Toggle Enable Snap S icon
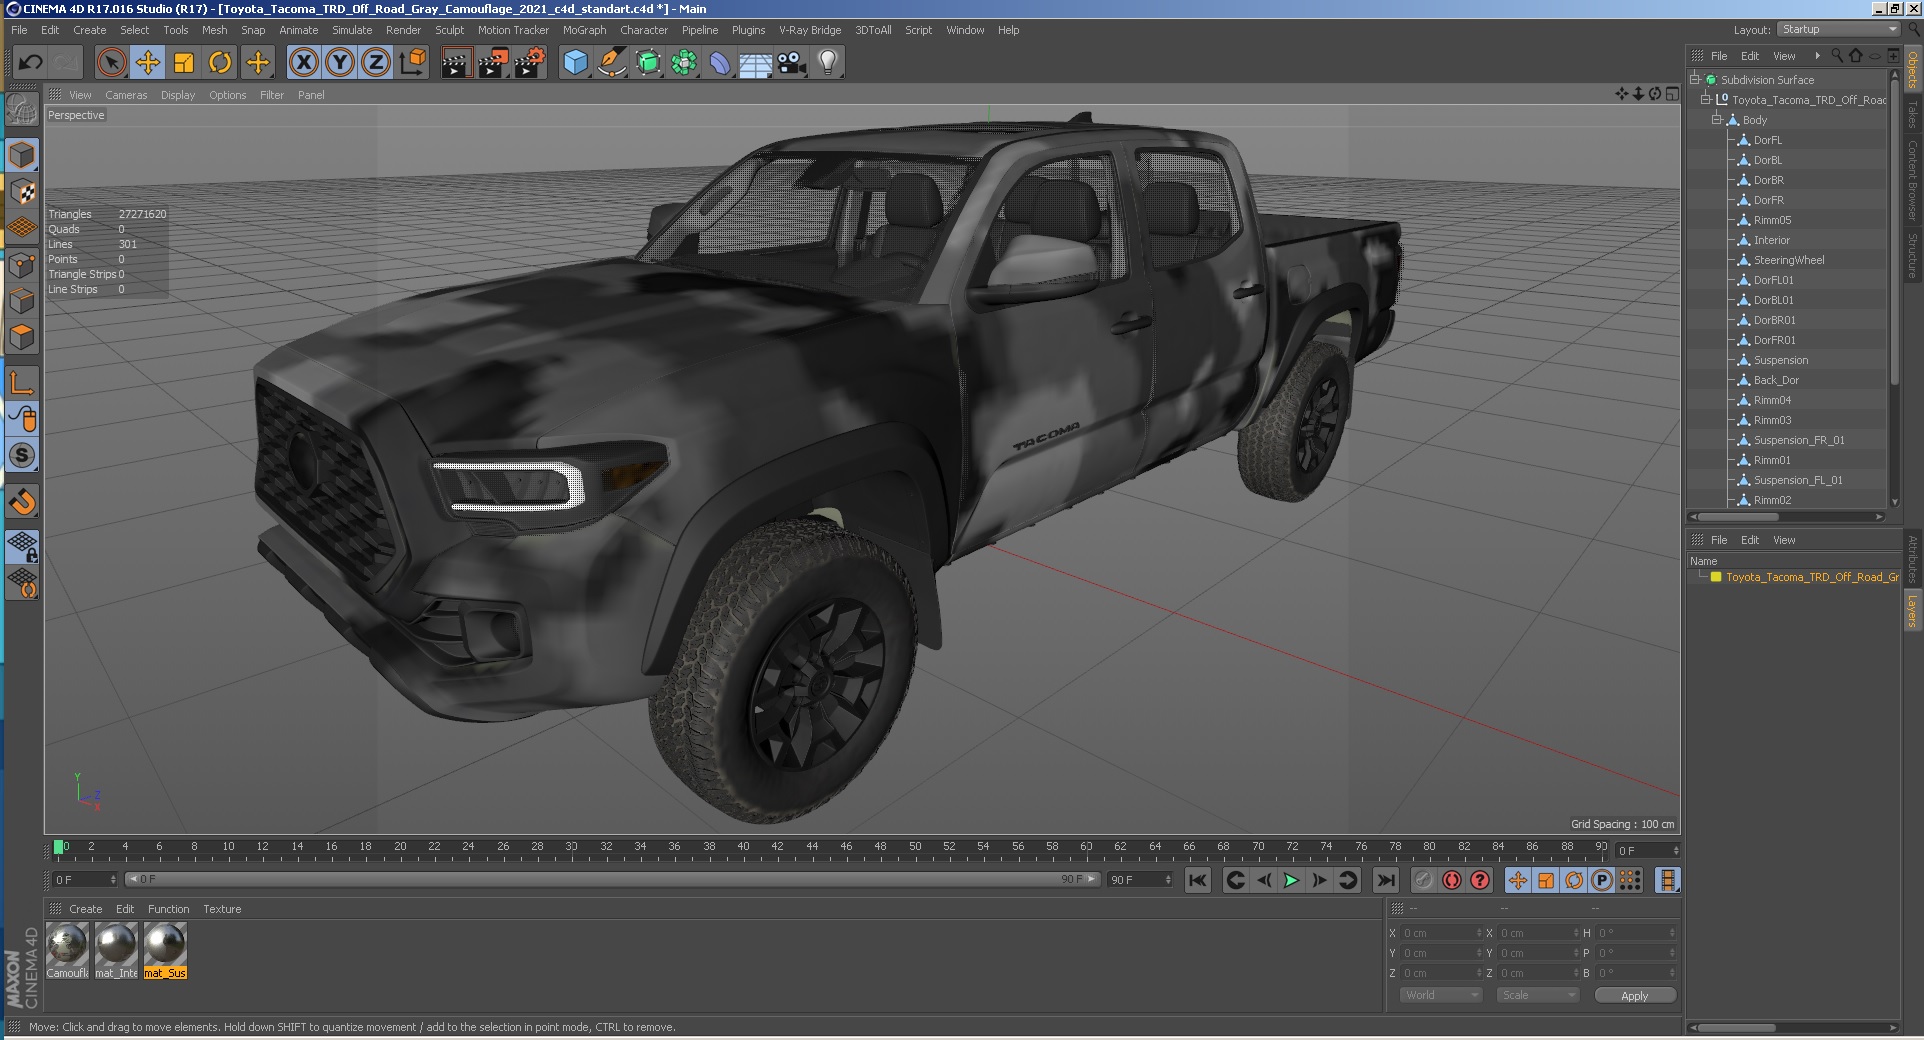 coord(22,456)
